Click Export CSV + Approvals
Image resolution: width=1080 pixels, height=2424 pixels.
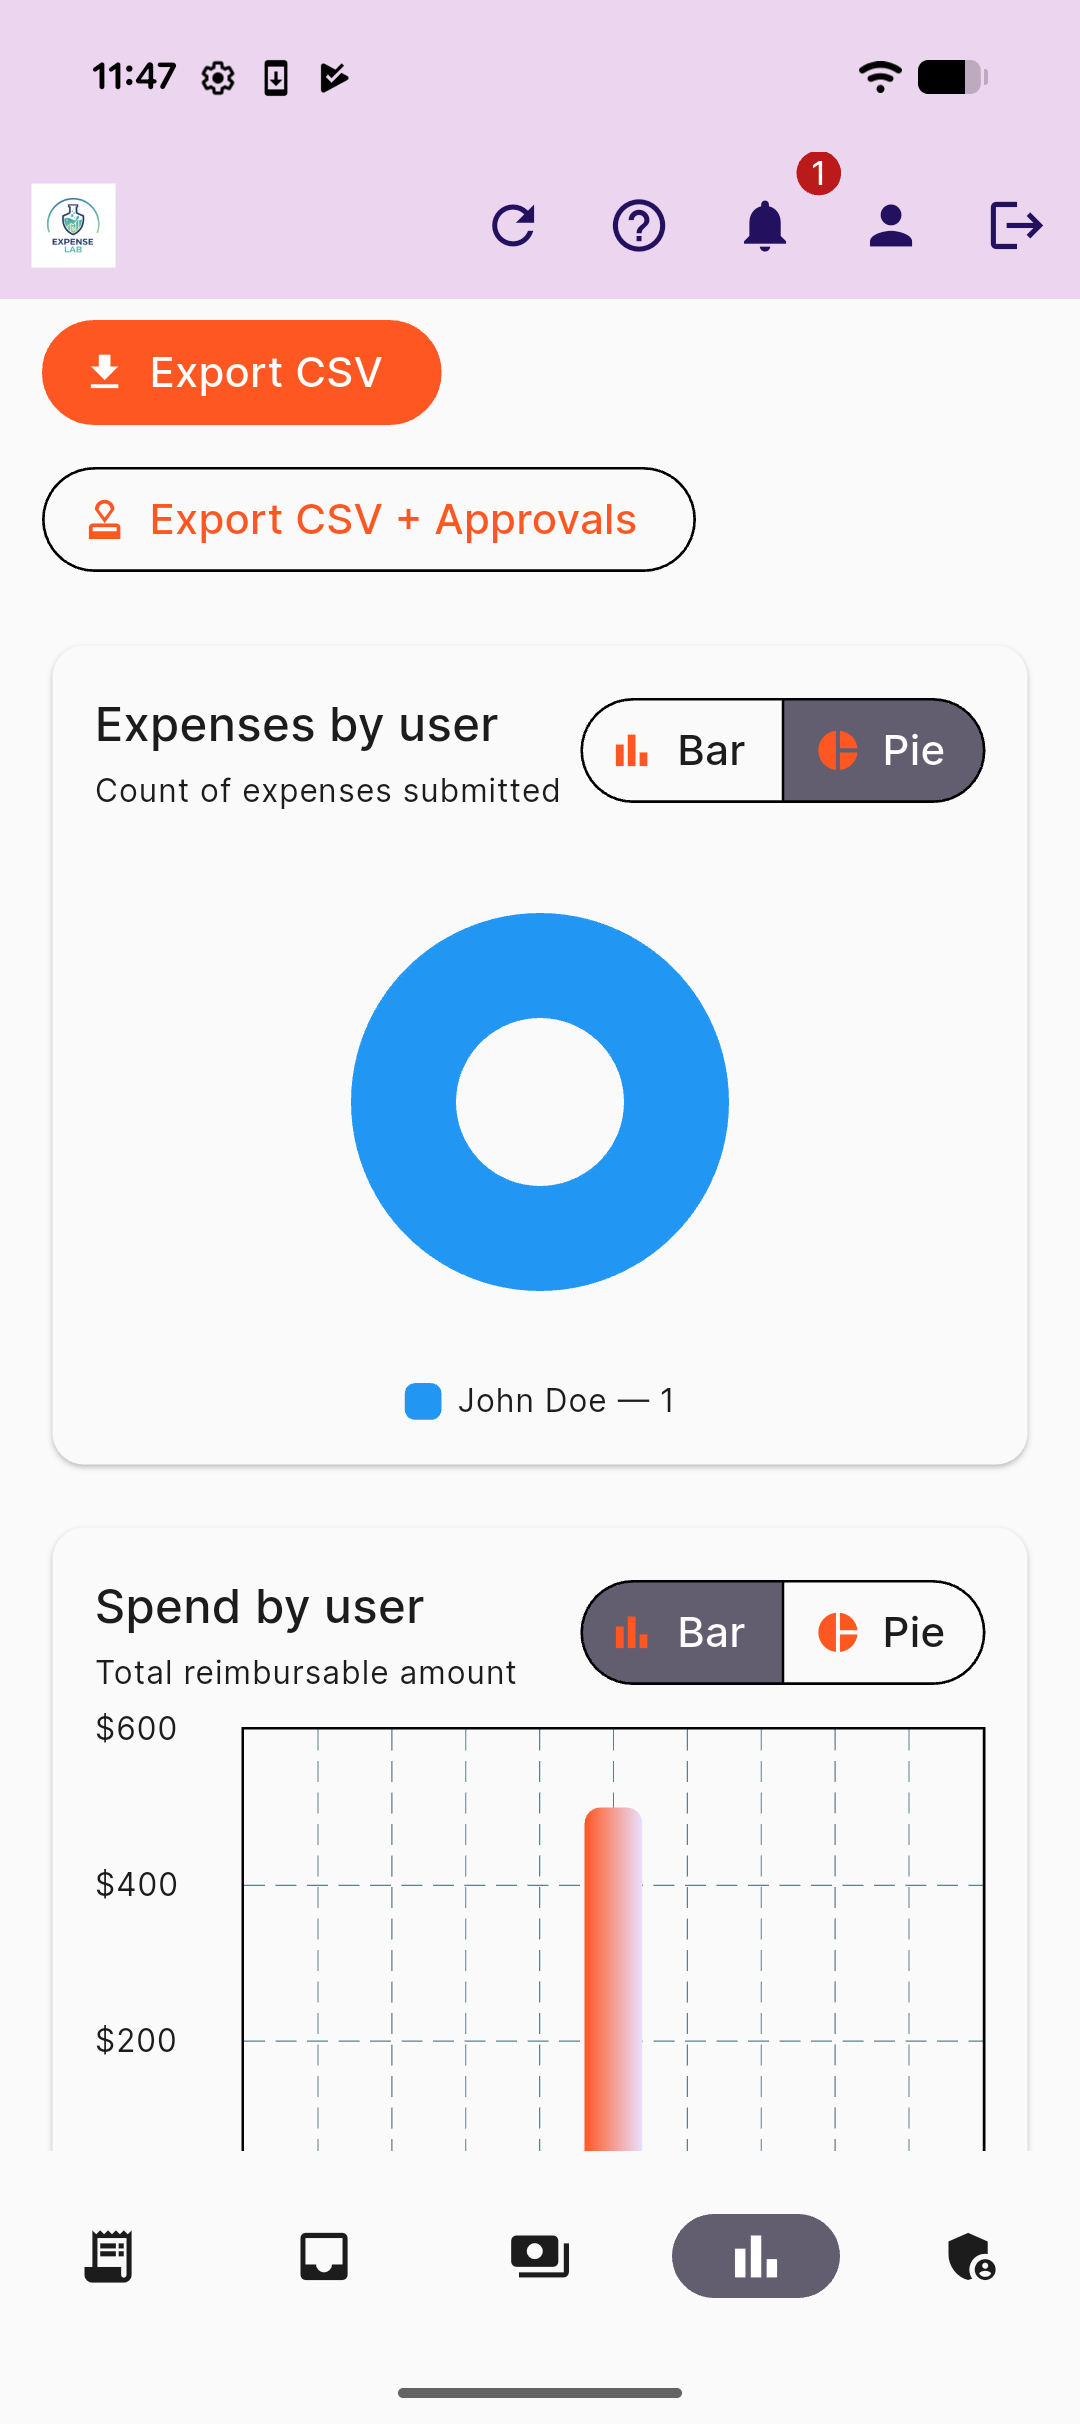pyautogui.click(x=368, y=519)
